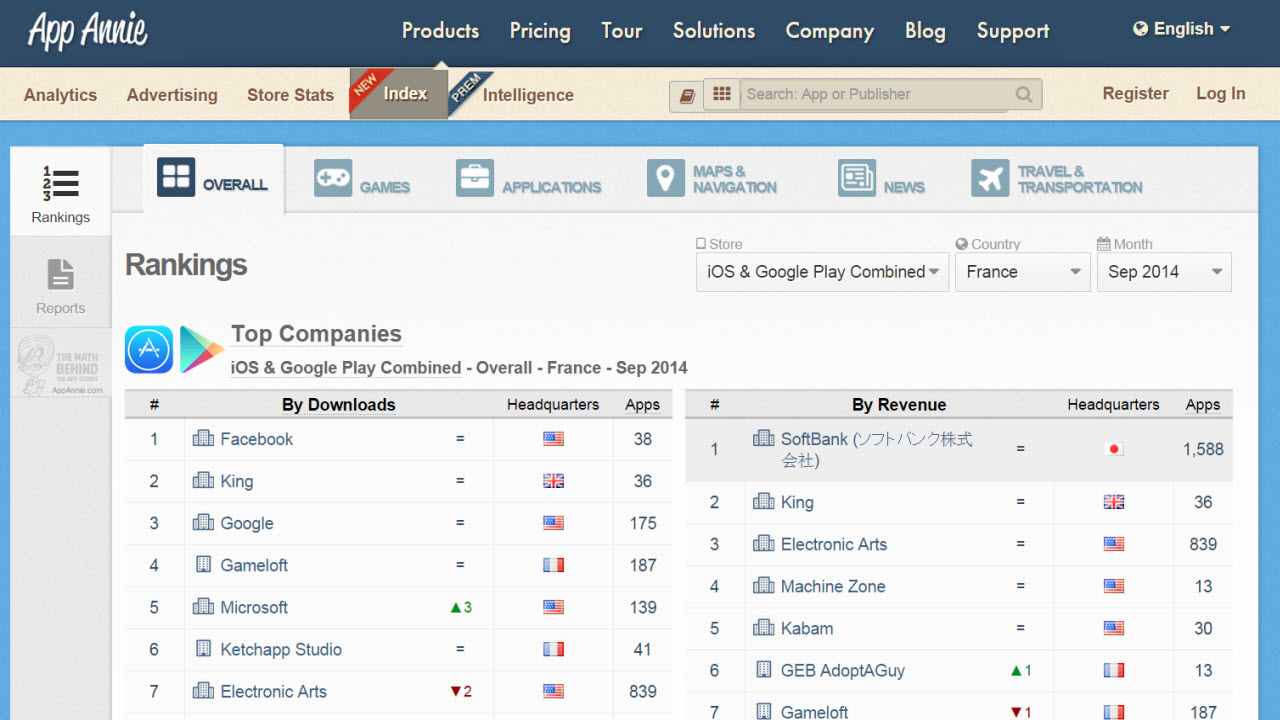This screenshot has height=720, width=1280.
Task: Switch to the Overall tab
Action: point(214,179)
